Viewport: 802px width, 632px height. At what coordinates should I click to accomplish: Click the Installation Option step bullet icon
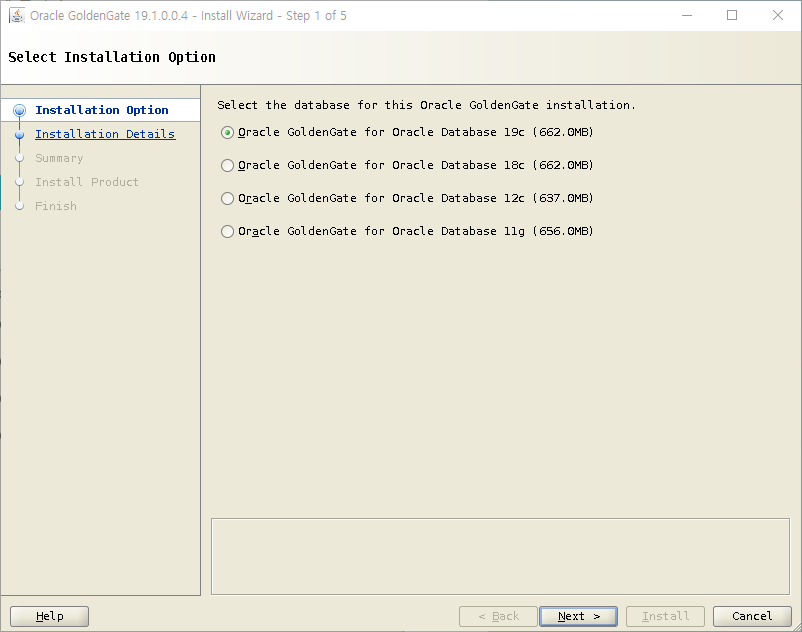tap(19, 110)
